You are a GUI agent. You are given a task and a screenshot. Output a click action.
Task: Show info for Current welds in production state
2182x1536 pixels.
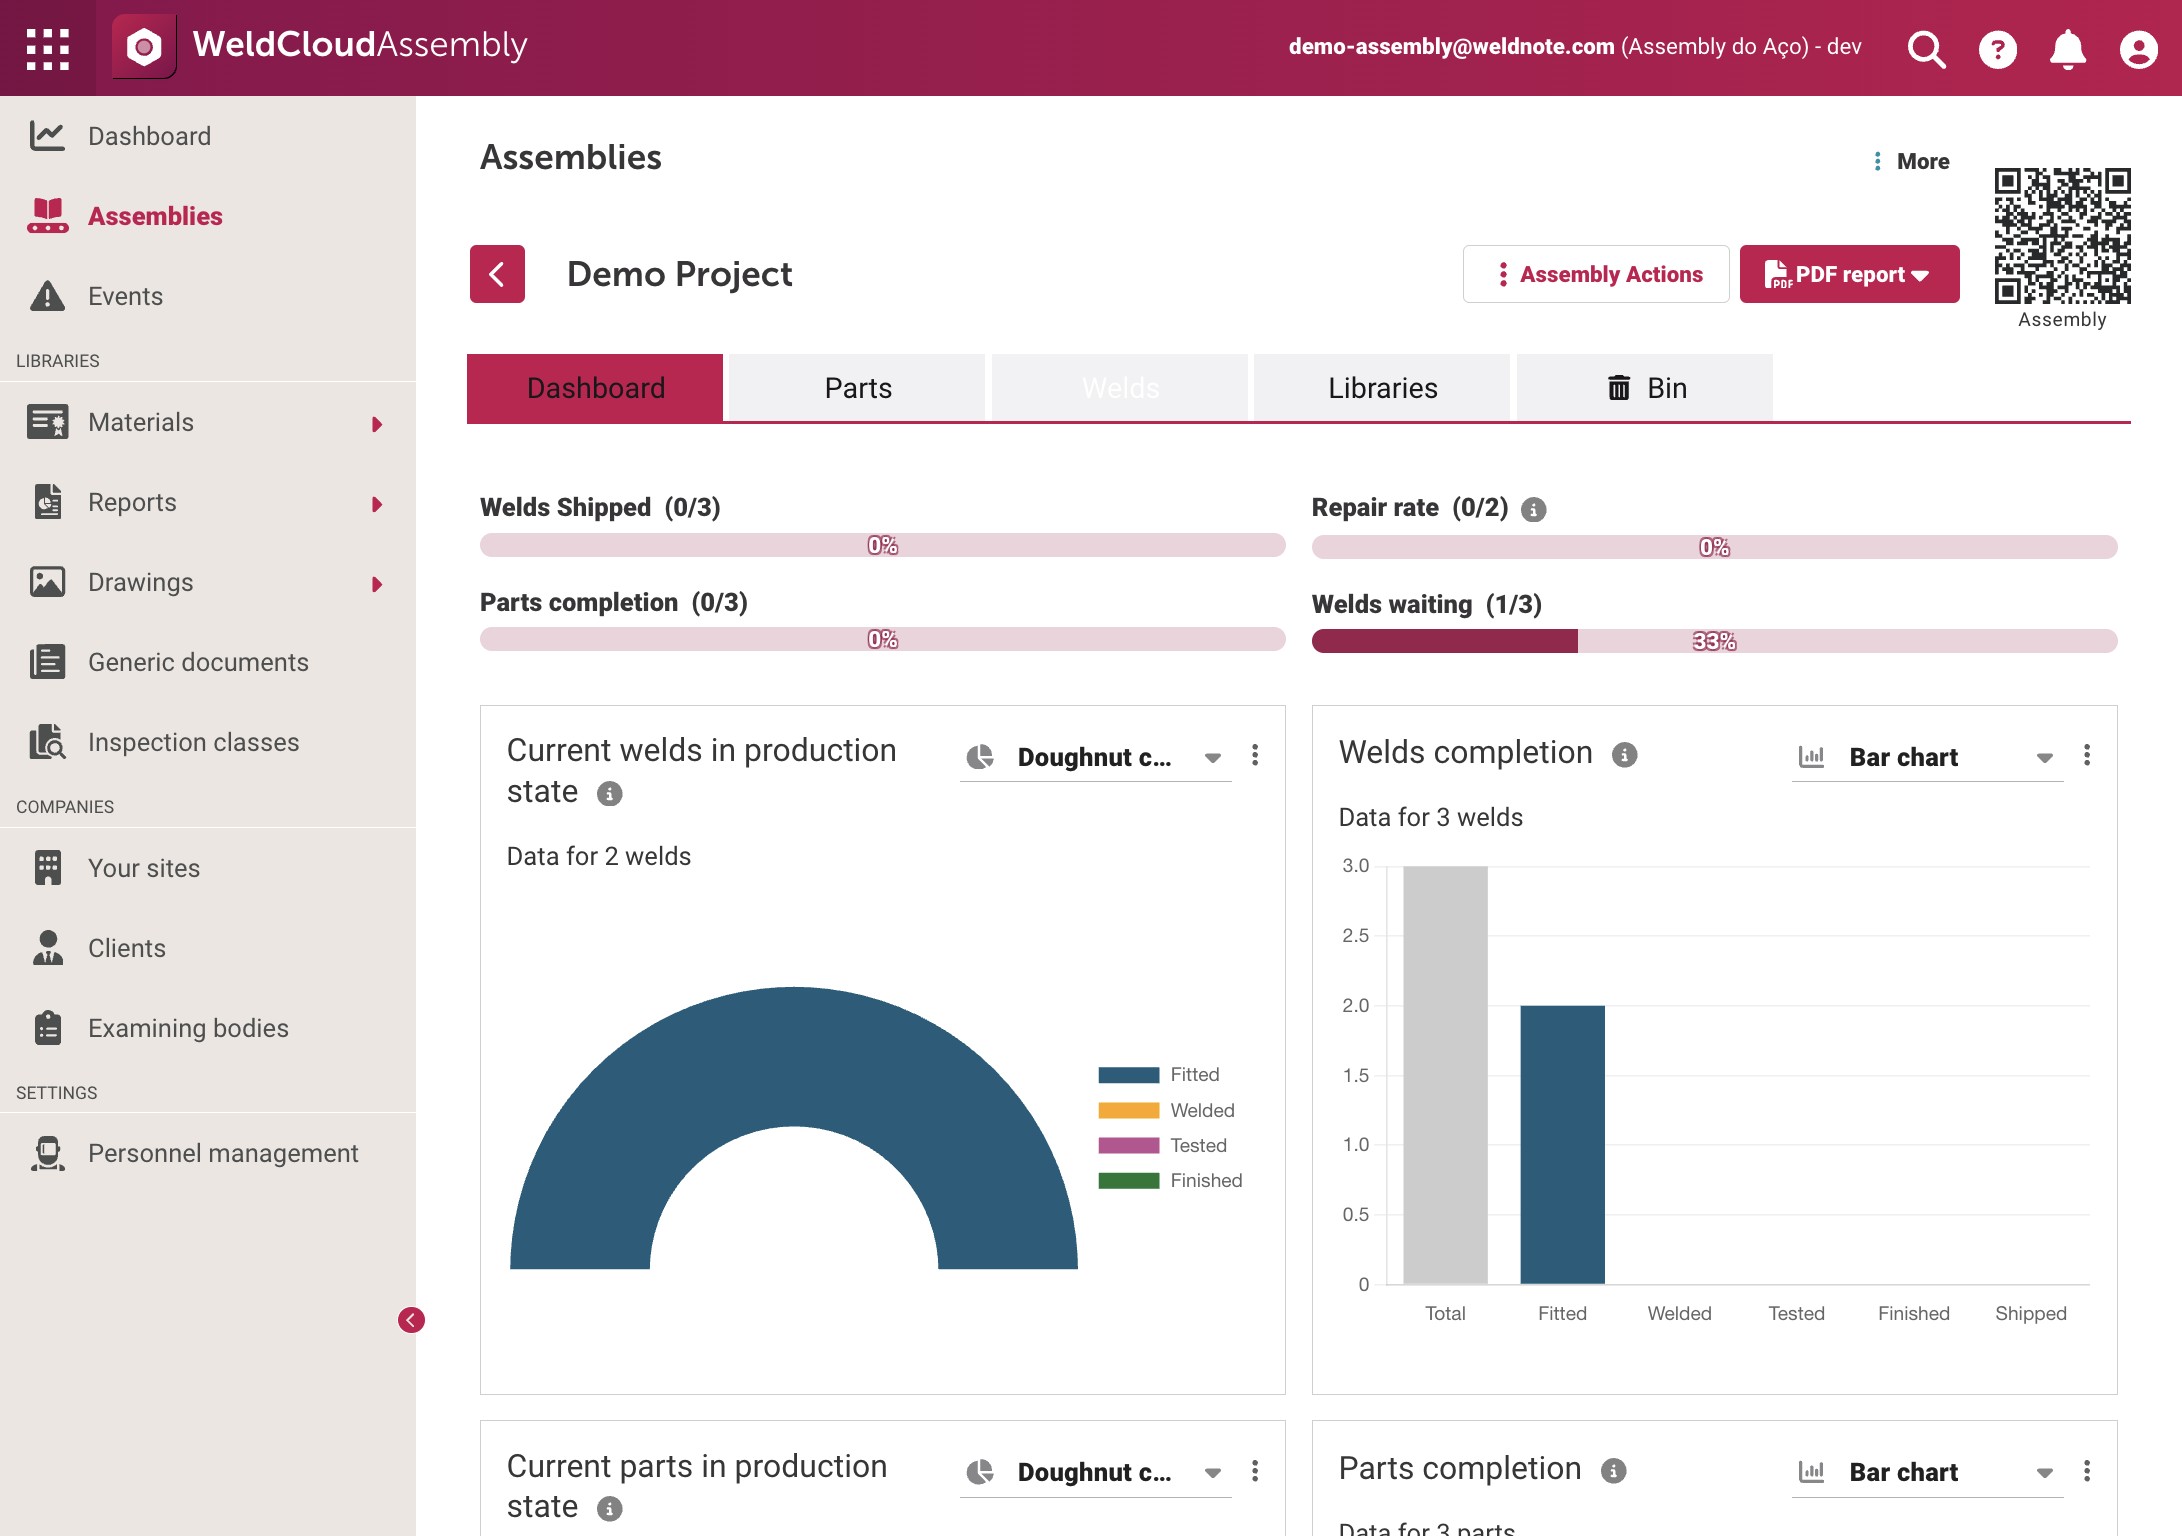(x=609, y=794)
